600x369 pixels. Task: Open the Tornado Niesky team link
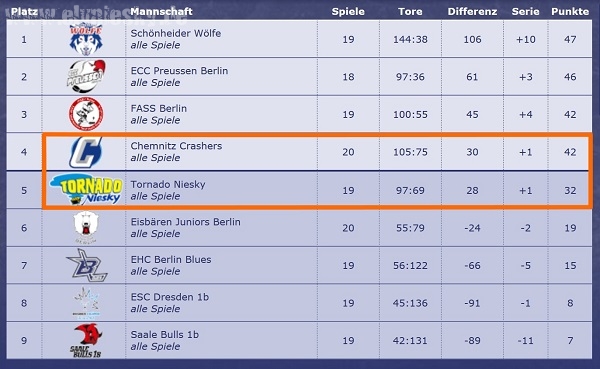click(x=168, y=184)
